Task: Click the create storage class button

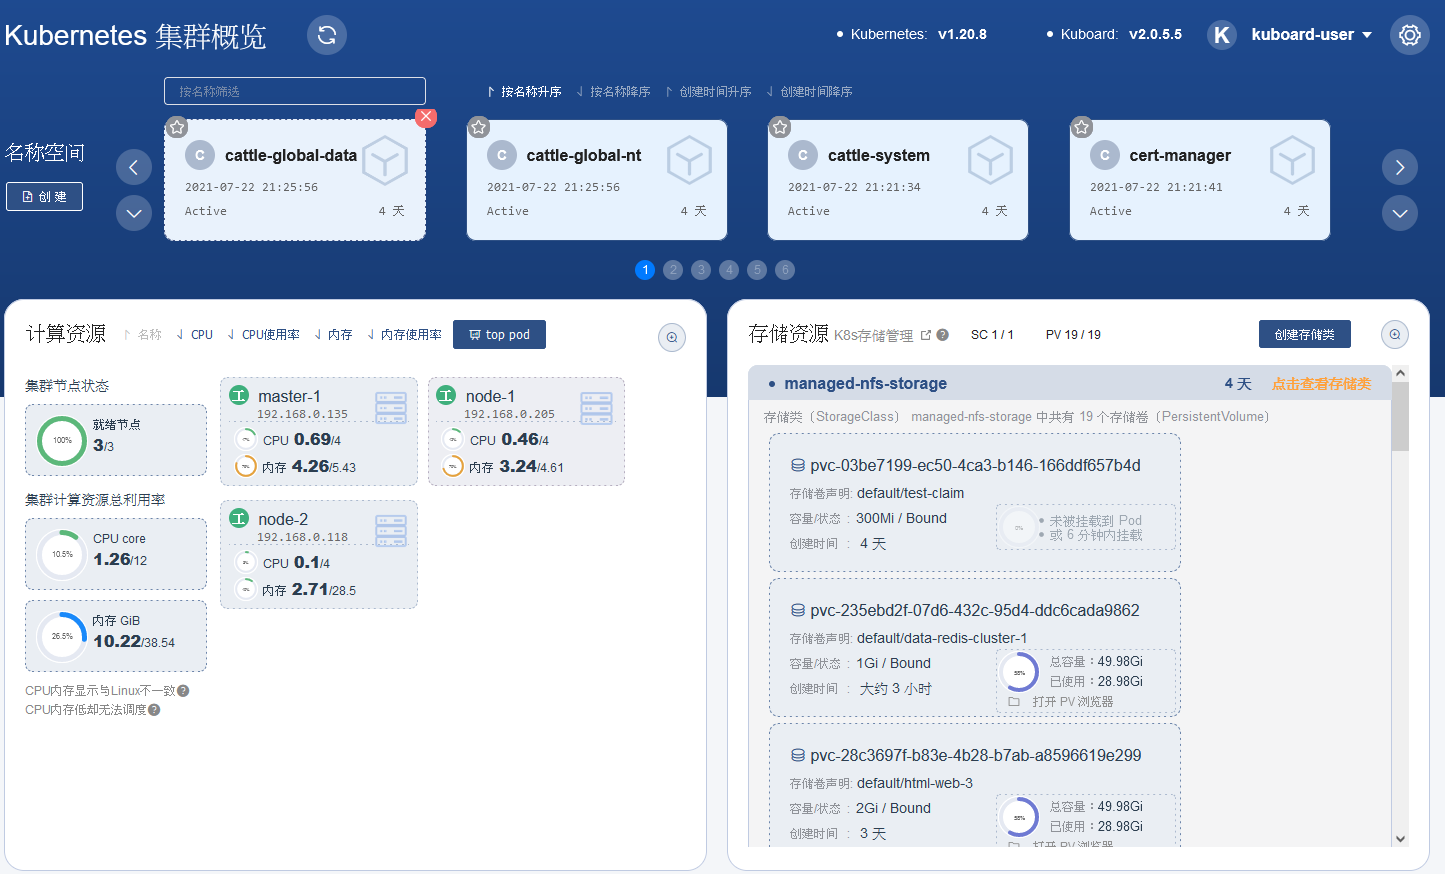Action: click(1304, 335)
